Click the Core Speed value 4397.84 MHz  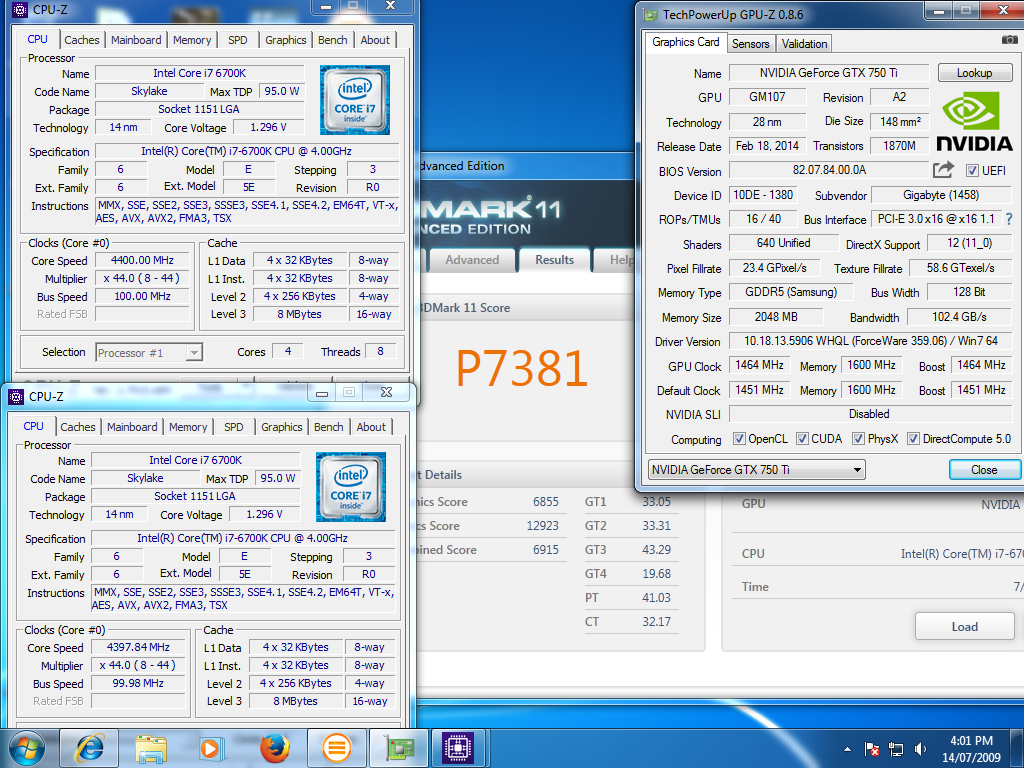[138, 647]
